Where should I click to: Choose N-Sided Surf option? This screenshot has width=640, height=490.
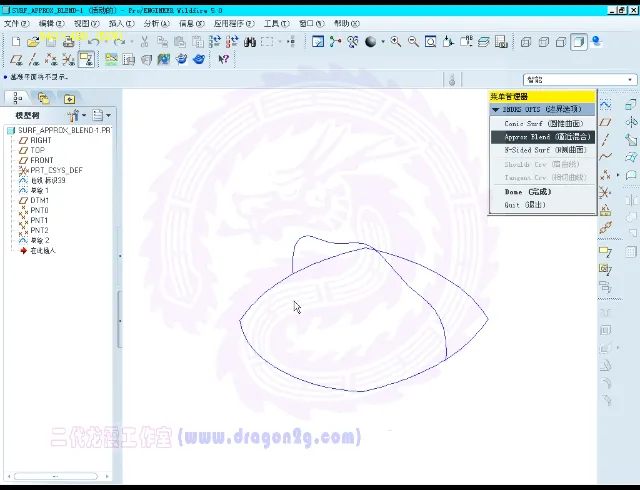click(x=545, y=150)
